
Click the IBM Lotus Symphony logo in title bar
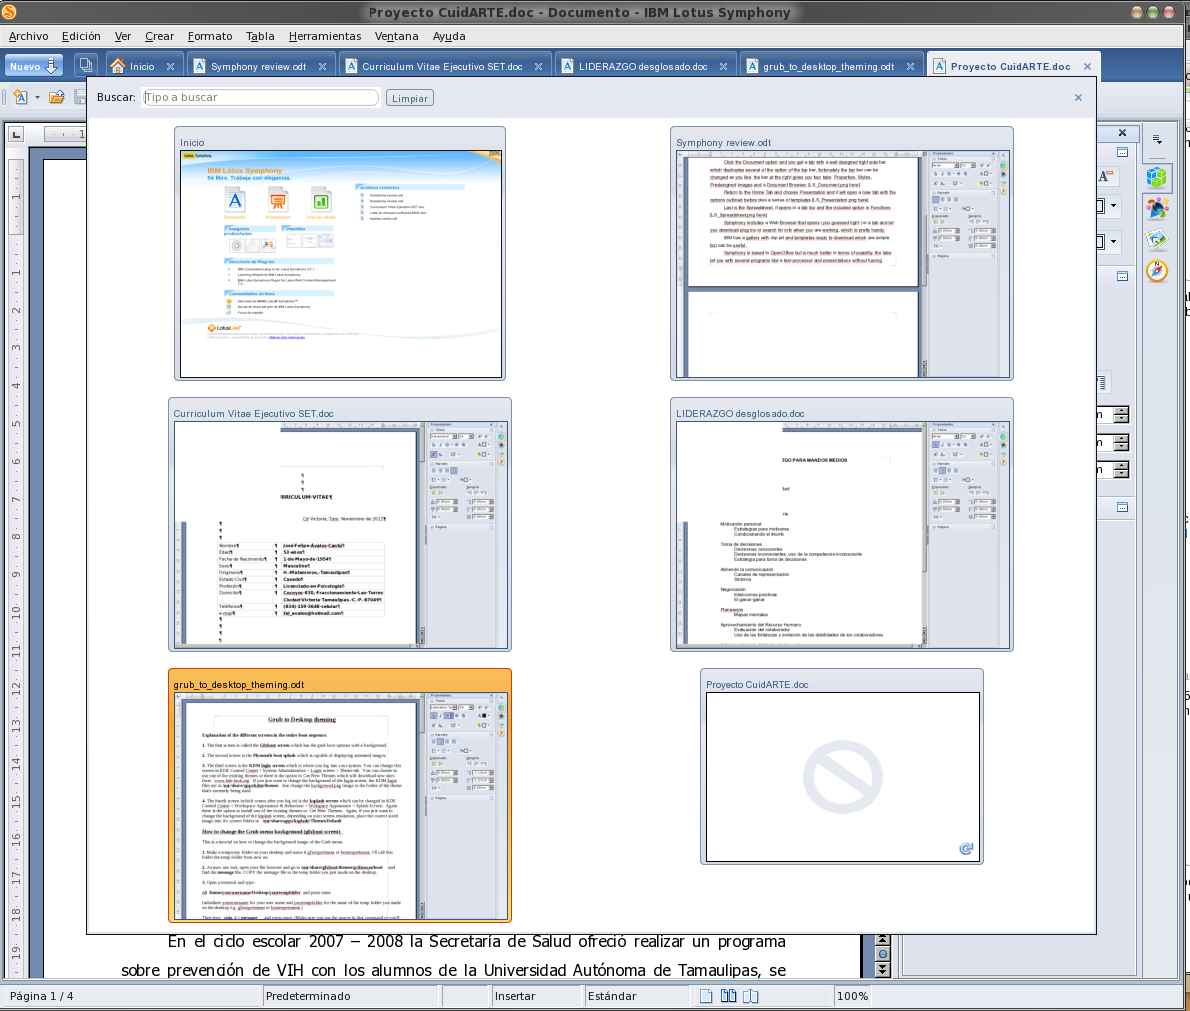9,11
